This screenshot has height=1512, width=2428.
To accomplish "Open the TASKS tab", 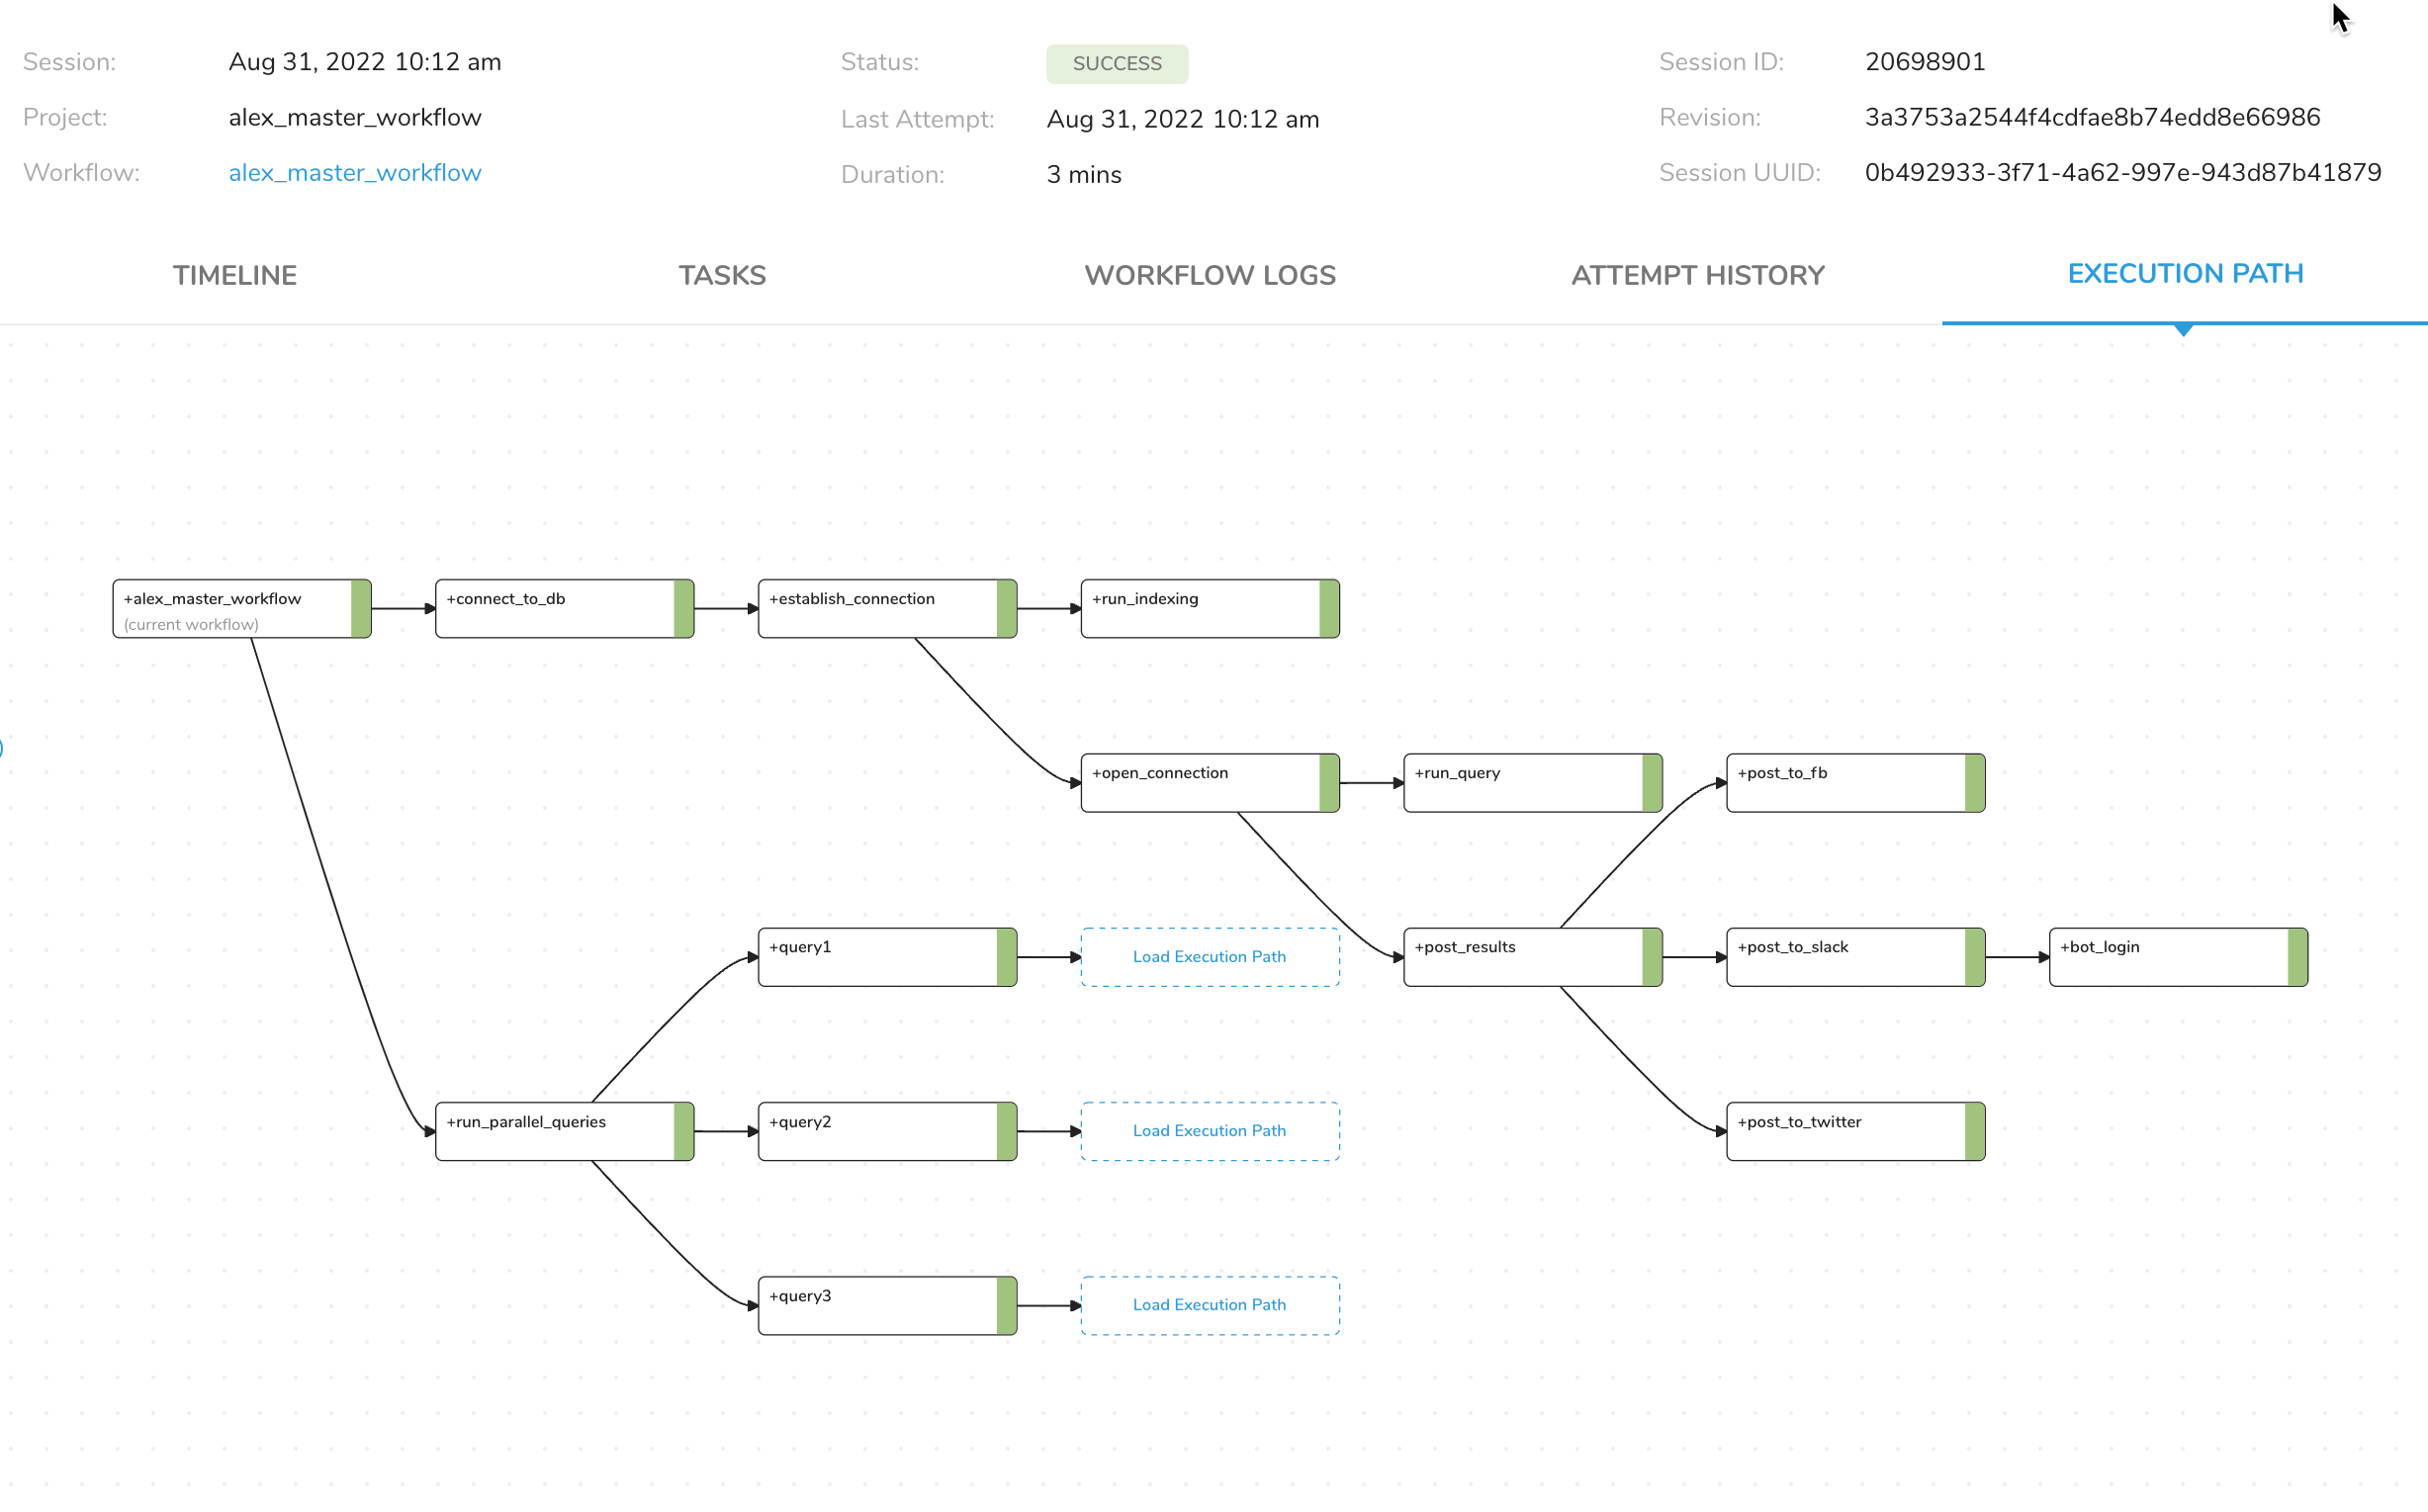I will pyautogui.click(x=722, y=275).
